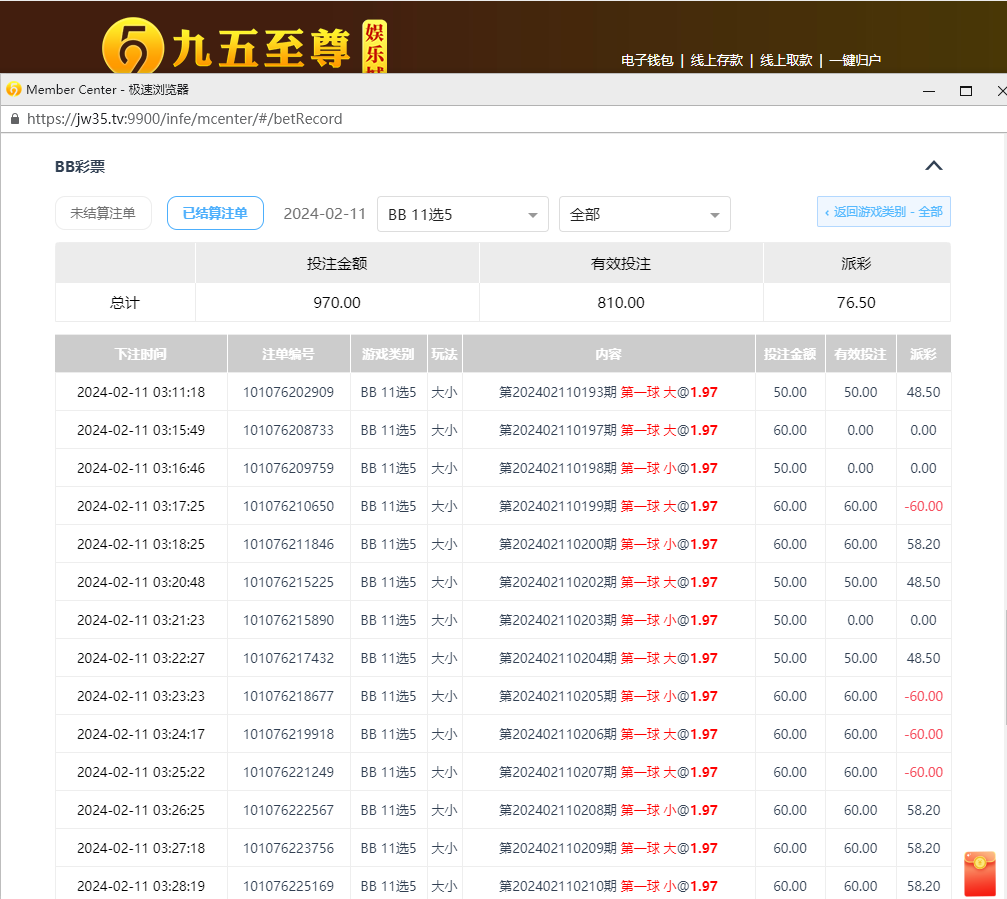1007x899 pixels.
Task: Click the 一键归户 link
Action: [x=854, y=60]
